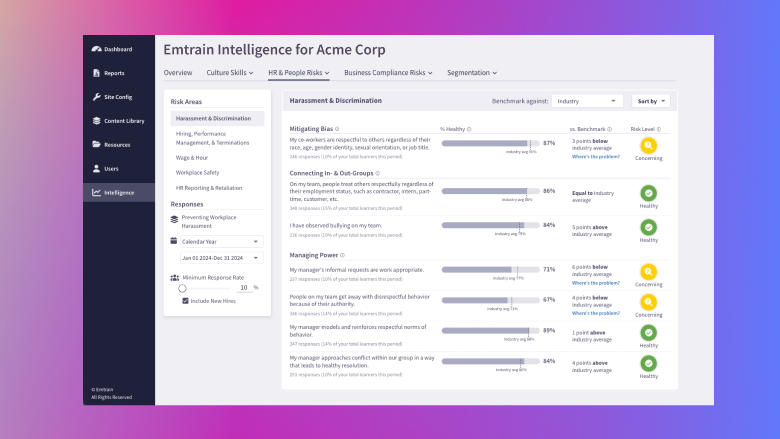
Task: Click the people icon beside Minimum Response Rate
Action: (175, 277)
